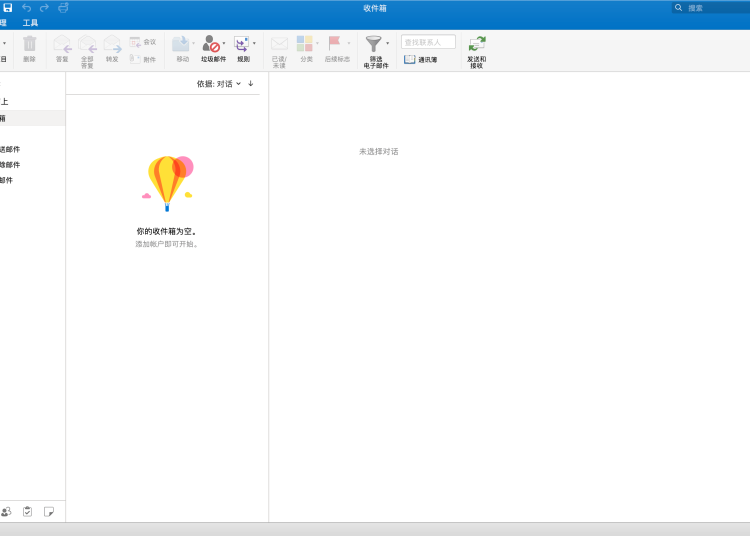Switch to Notes view in bottom bar
The width and height of the screenshot is (750, 536).
(x=49, y=511)
